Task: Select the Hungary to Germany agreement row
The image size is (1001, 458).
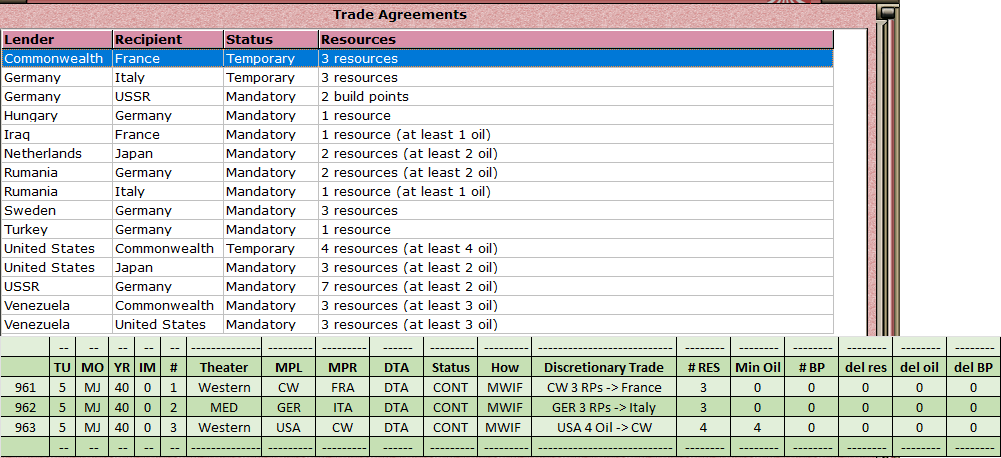Action: 418,116
